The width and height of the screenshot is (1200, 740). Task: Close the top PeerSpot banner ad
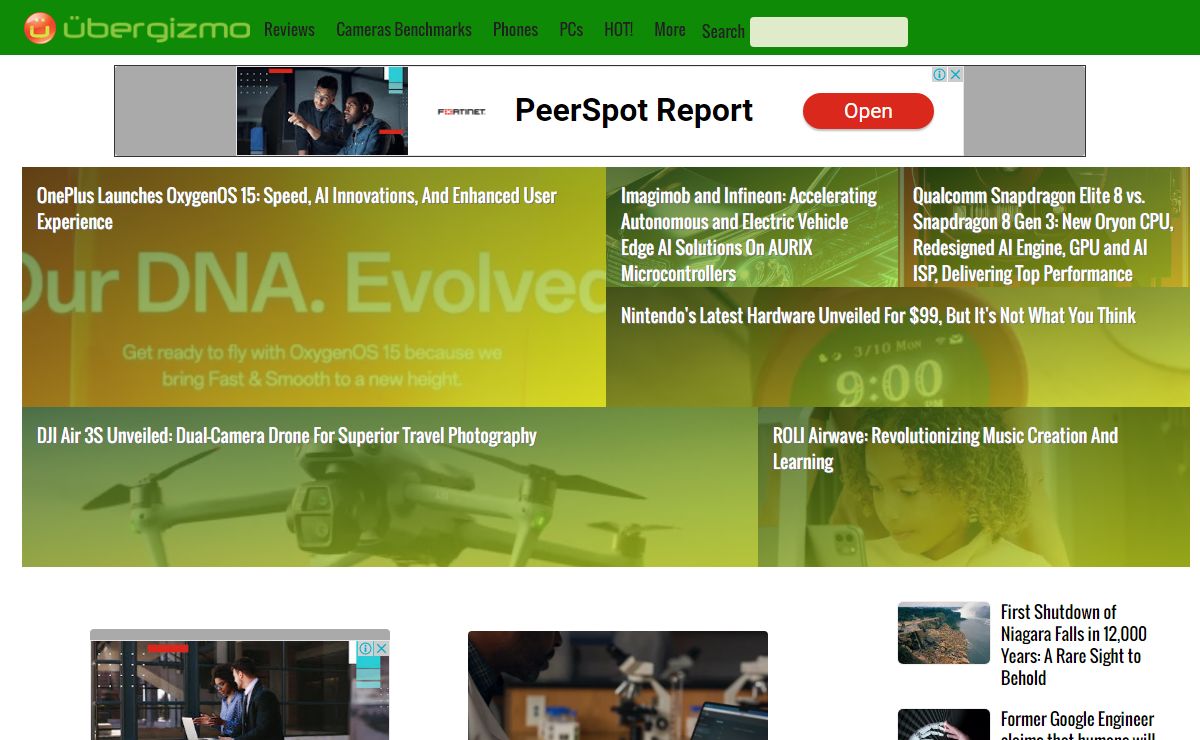(955, 74)
